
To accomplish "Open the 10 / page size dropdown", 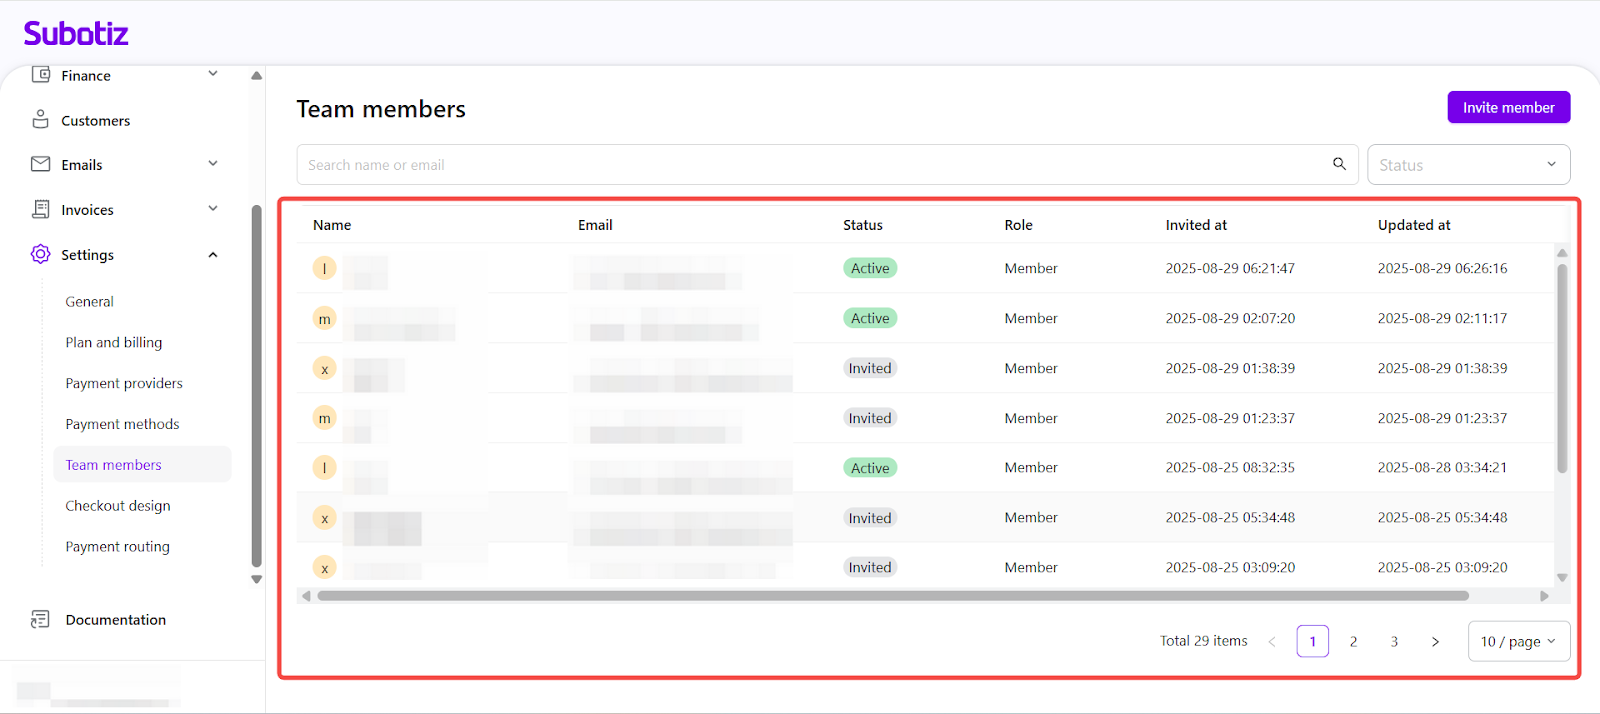I will (x=1518, y=642).
